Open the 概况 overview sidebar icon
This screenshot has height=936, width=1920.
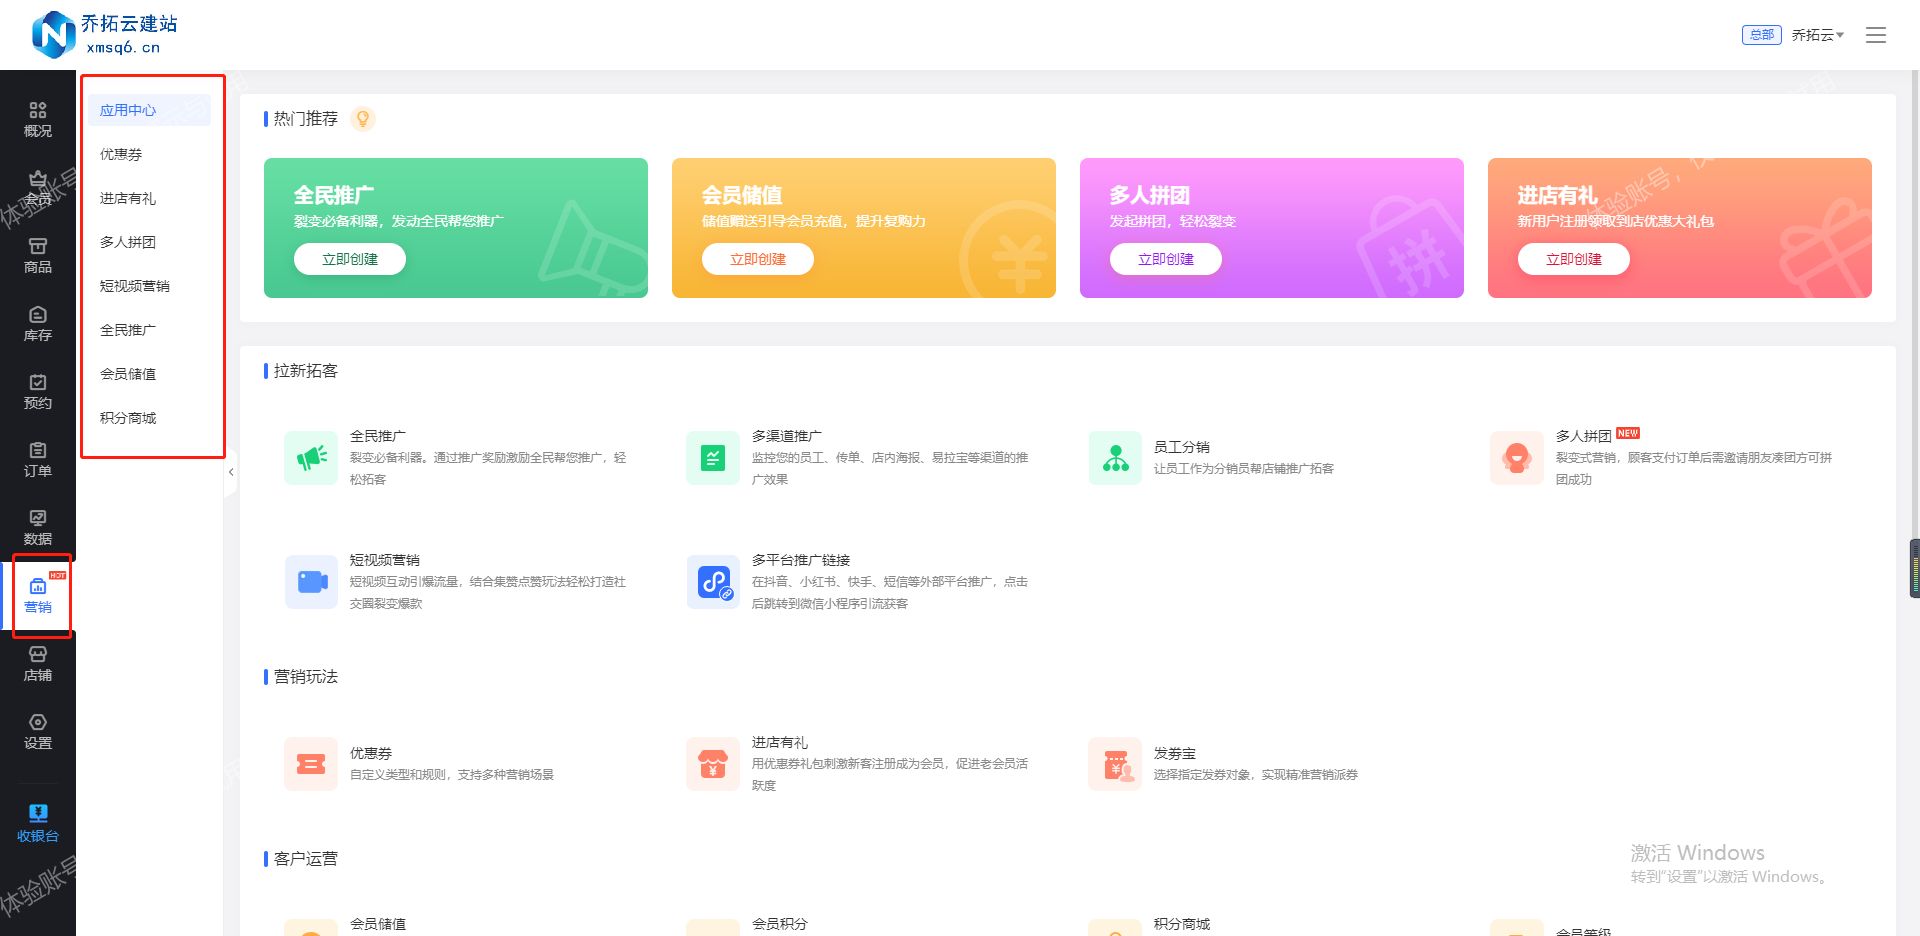pyautogui.click(x=38, y=119)
